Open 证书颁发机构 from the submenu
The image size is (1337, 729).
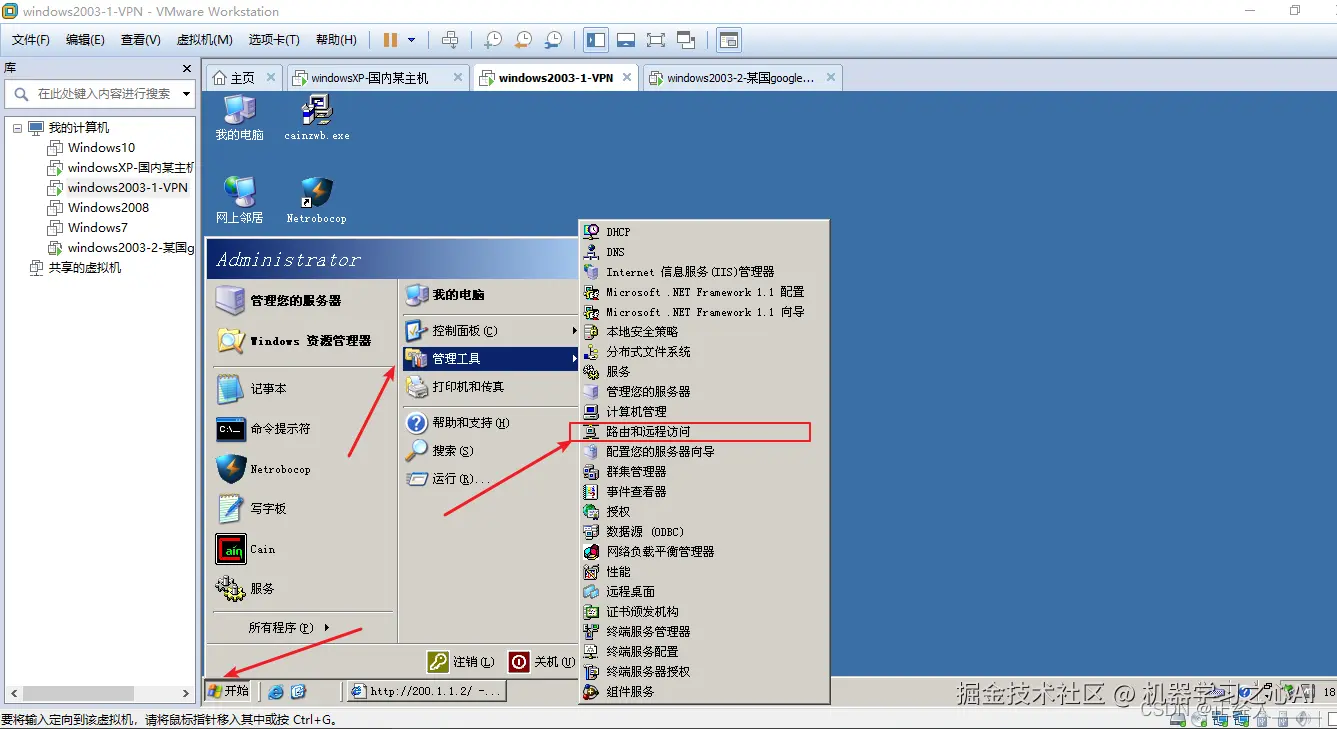(705, 612)
